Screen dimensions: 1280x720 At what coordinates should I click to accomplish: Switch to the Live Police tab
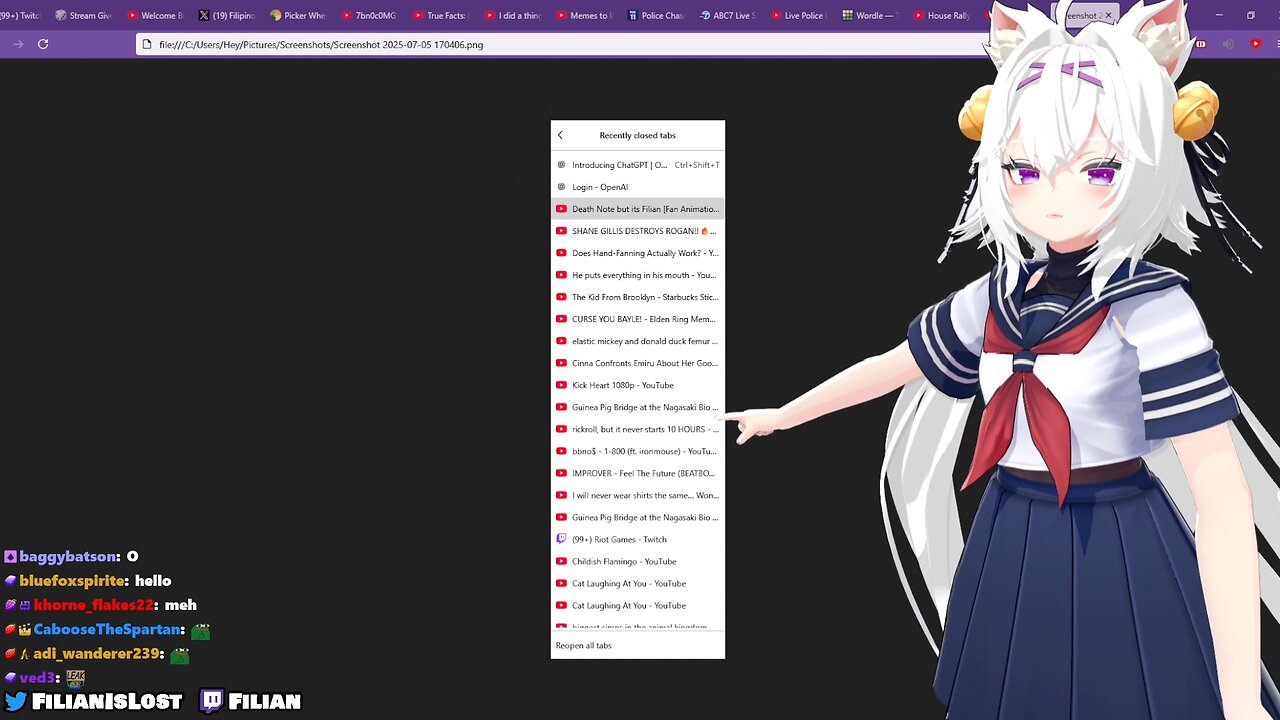point(798,15)
